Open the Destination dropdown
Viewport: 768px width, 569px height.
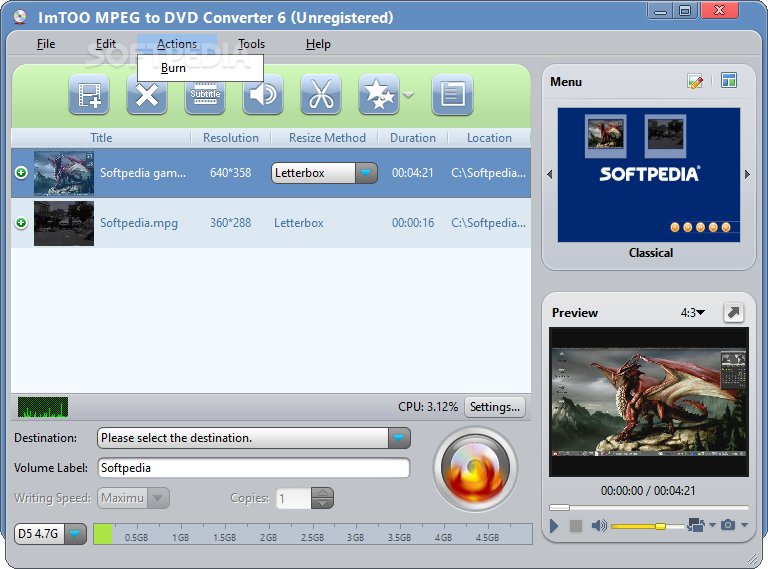(399, 438)
